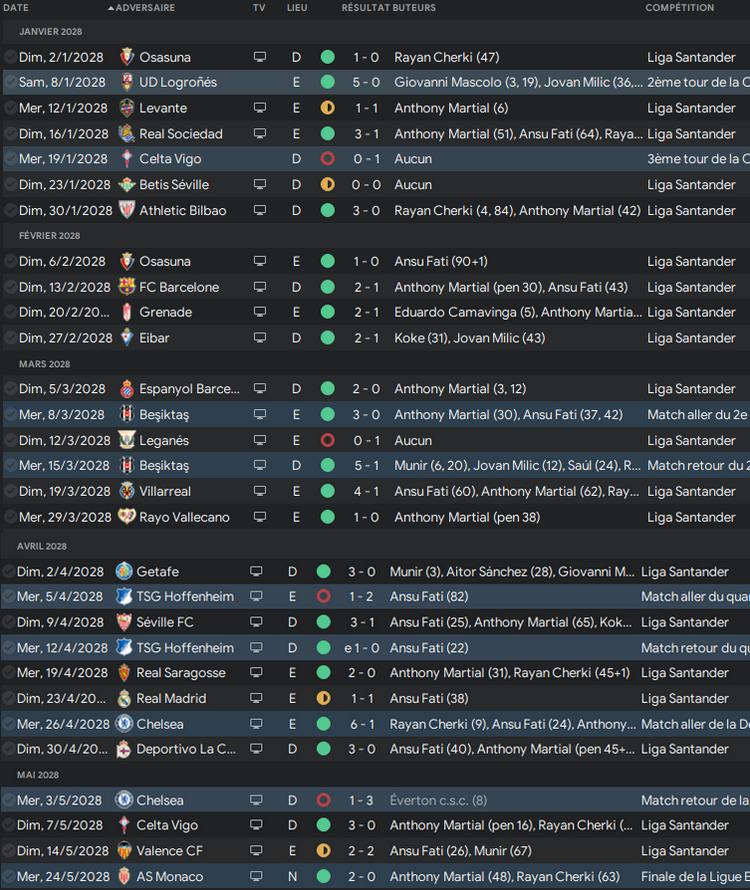The image size is (750, 890).
Task: Sort by the COMPÉTITION column header
Action: (x=680, y=8)
